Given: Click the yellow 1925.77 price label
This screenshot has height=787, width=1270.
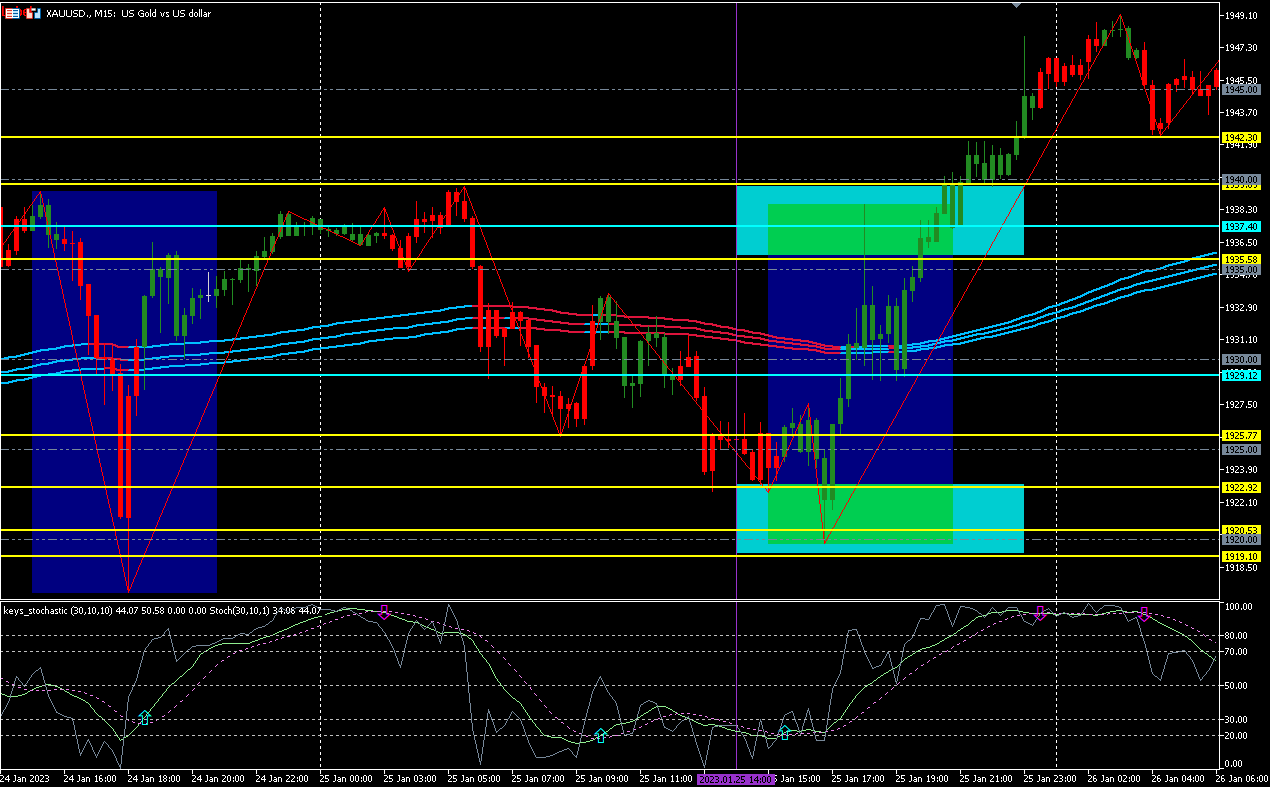Looking at the screenshot, I should (1240, 436).
